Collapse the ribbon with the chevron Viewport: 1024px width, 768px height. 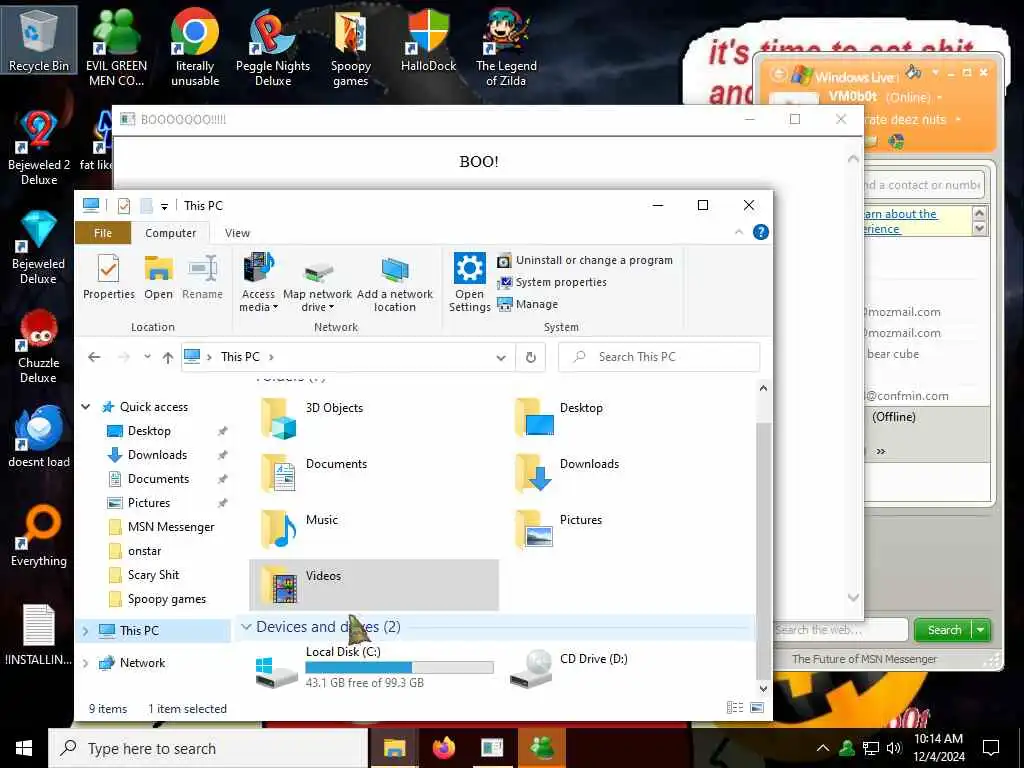[739, 232]
